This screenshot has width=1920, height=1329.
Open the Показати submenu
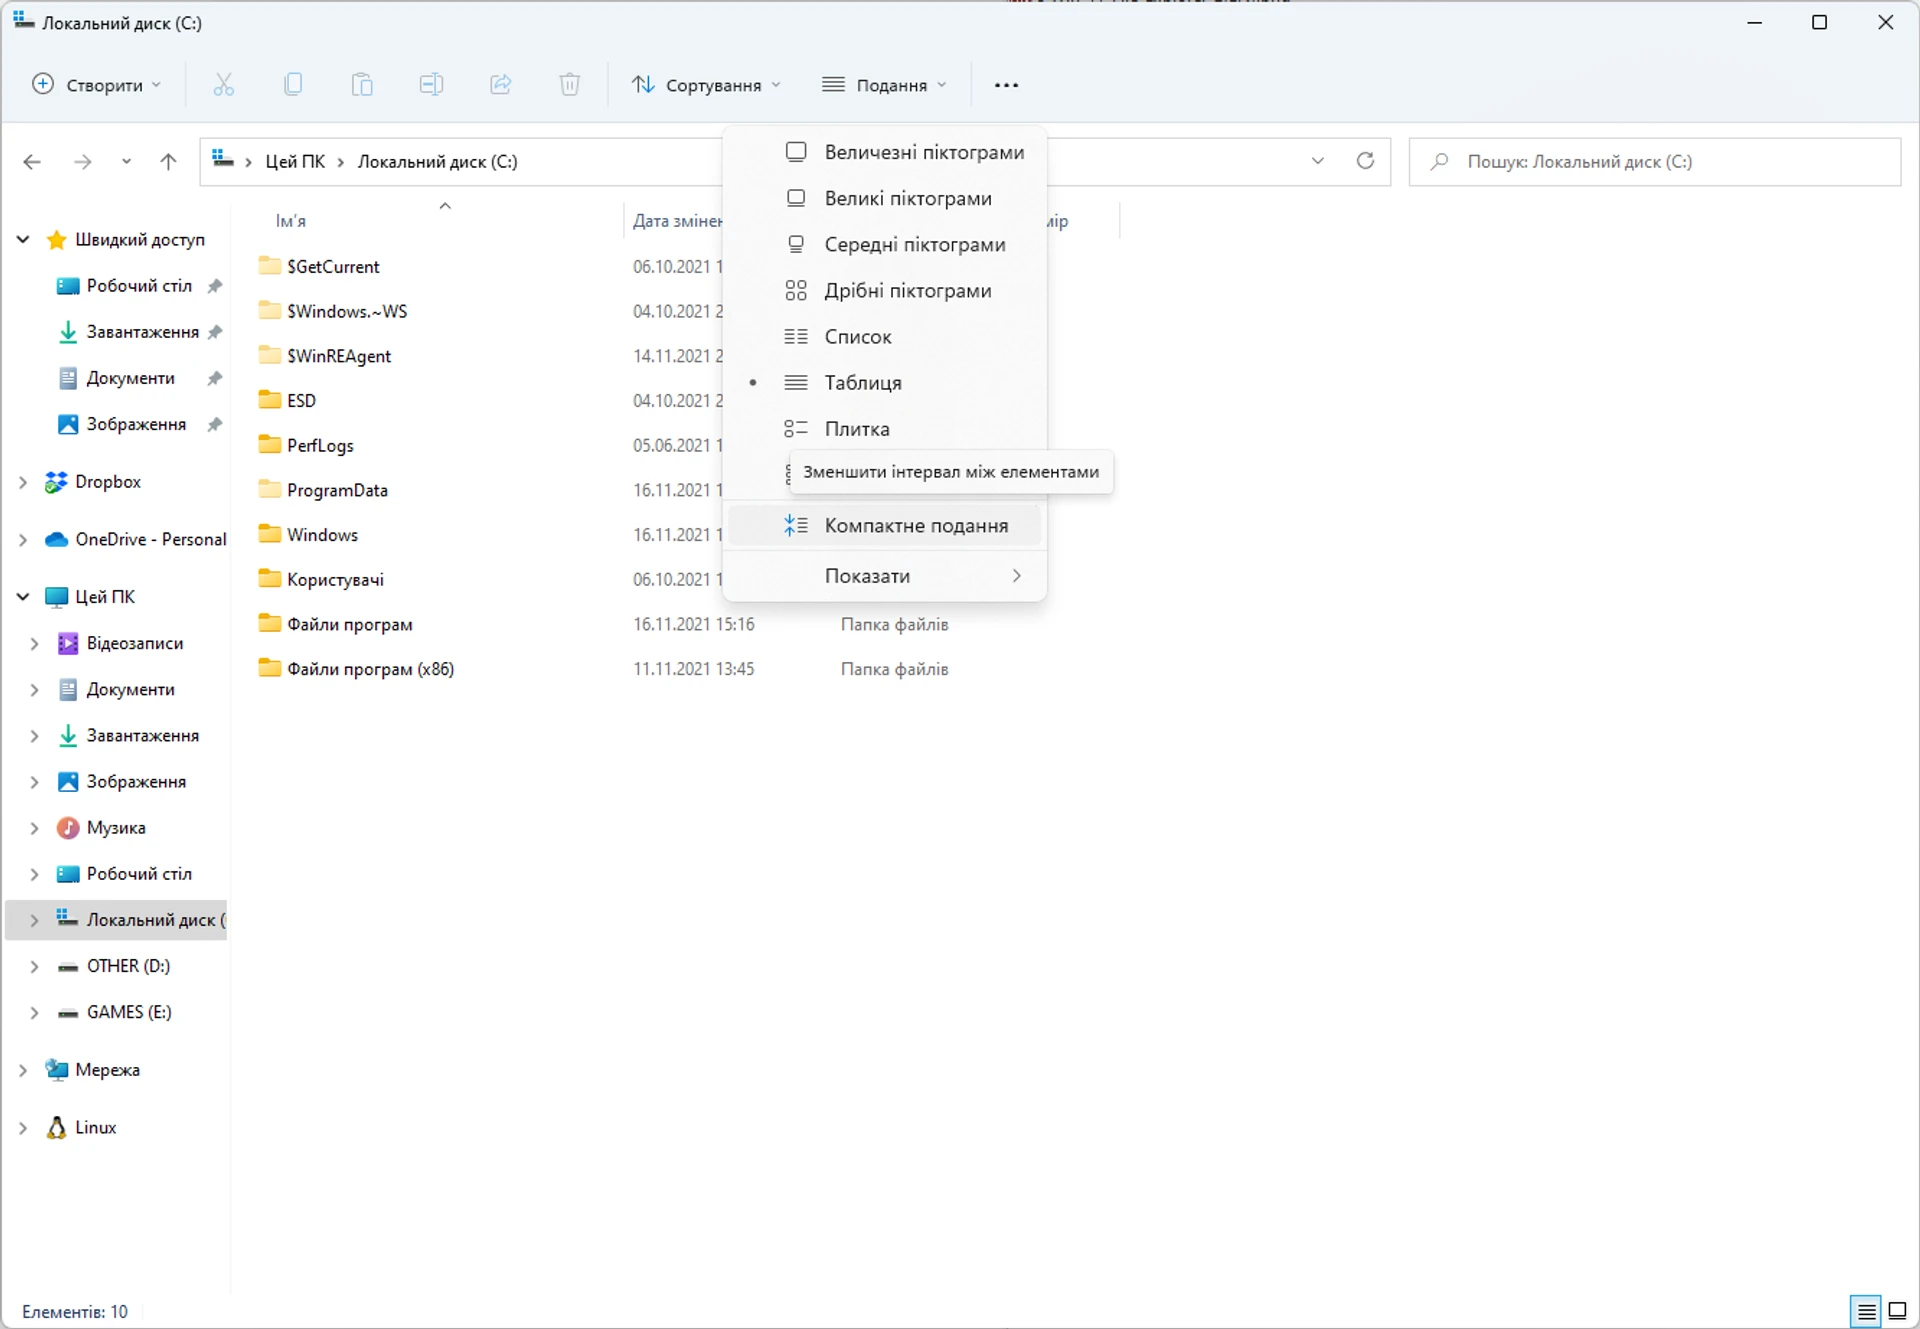tap(884, 576)
